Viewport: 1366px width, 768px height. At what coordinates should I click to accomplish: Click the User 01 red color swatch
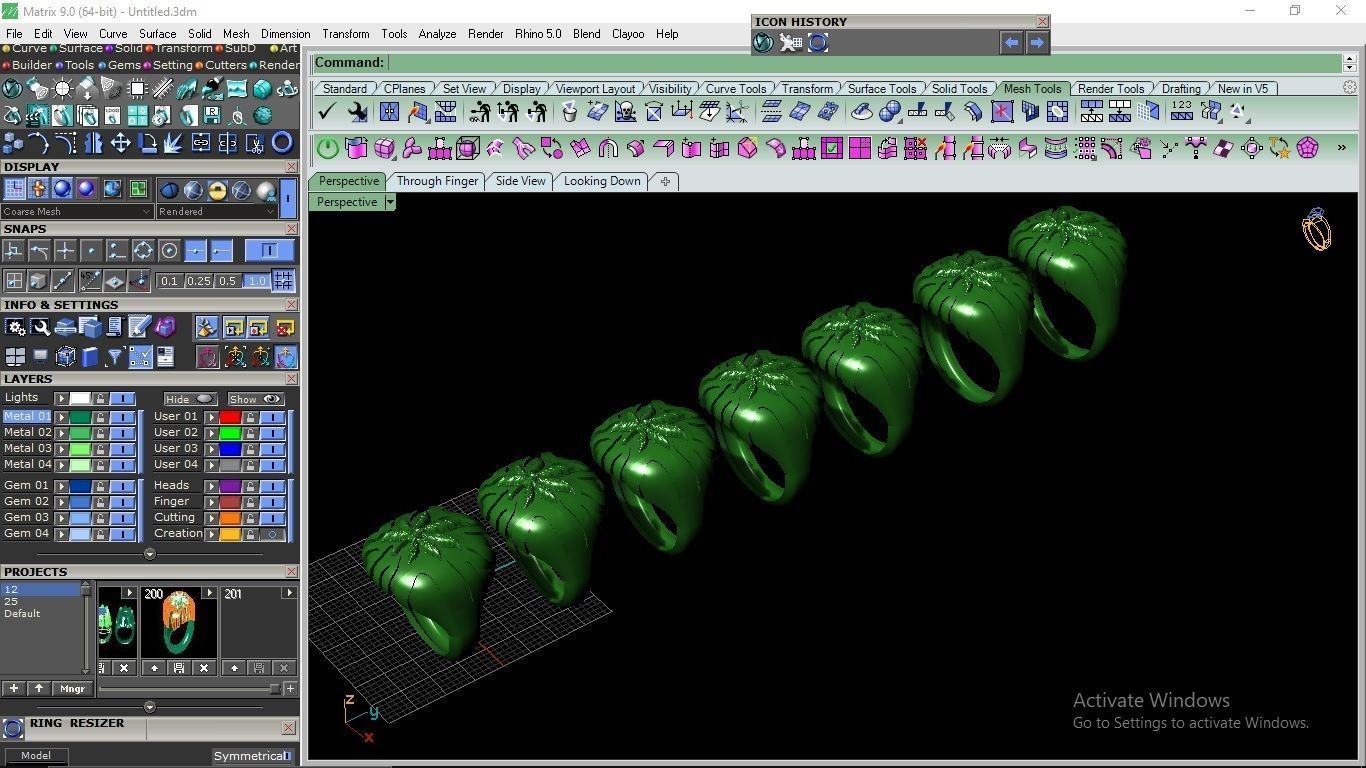pos(230,417)
